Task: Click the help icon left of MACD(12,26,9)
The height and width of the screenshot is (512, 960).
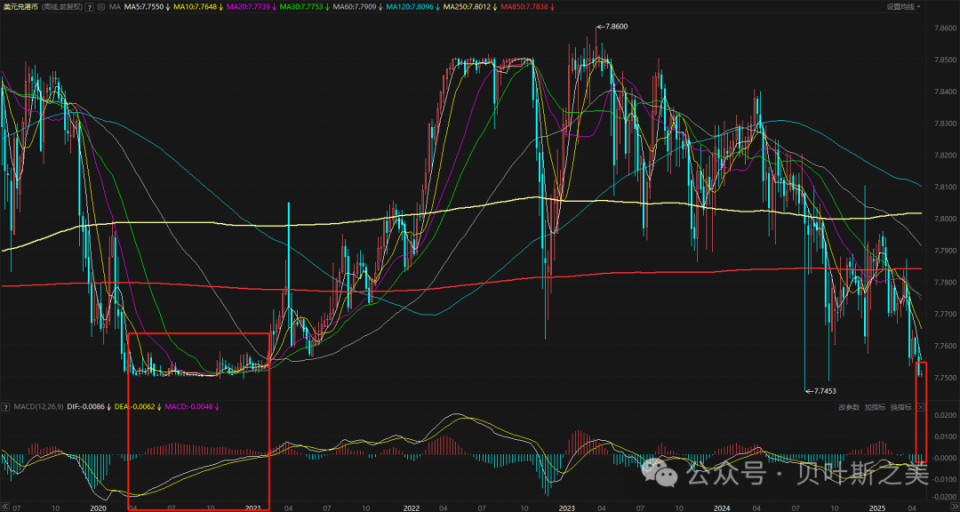Action: click(x=6, y=407)
